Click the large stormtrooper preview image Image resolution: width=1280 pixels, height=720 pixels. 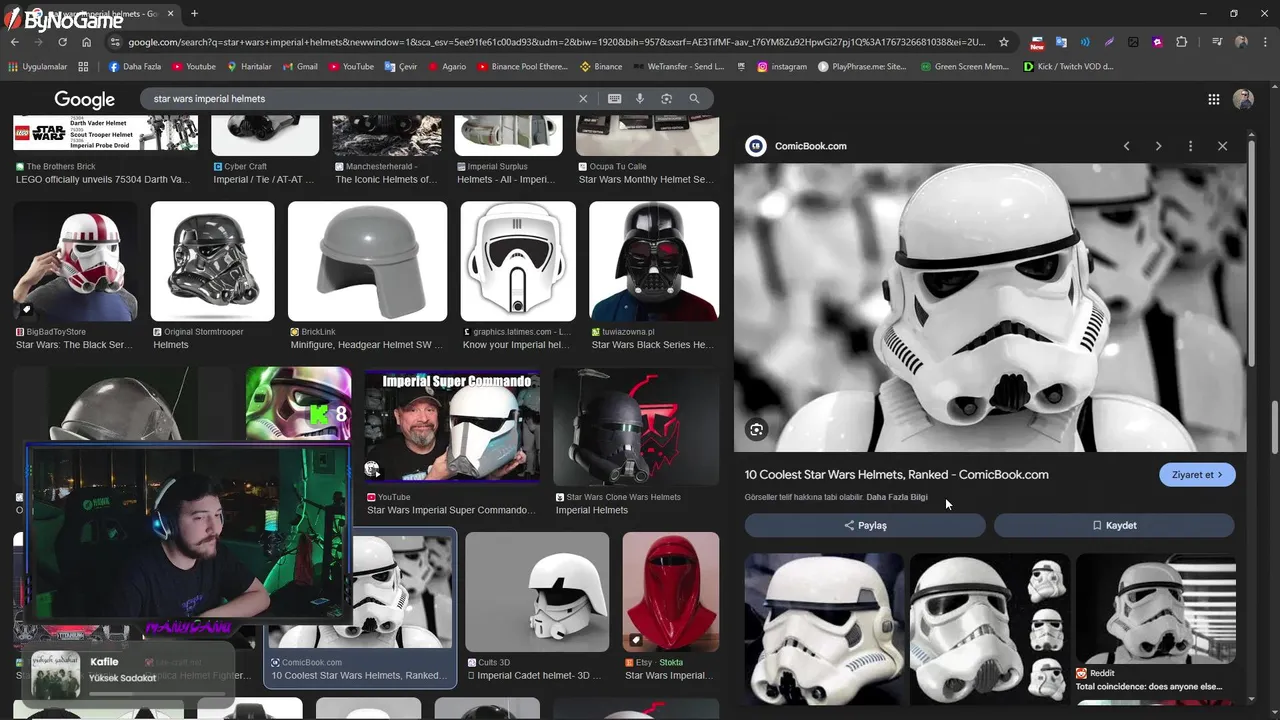(990, 308)
